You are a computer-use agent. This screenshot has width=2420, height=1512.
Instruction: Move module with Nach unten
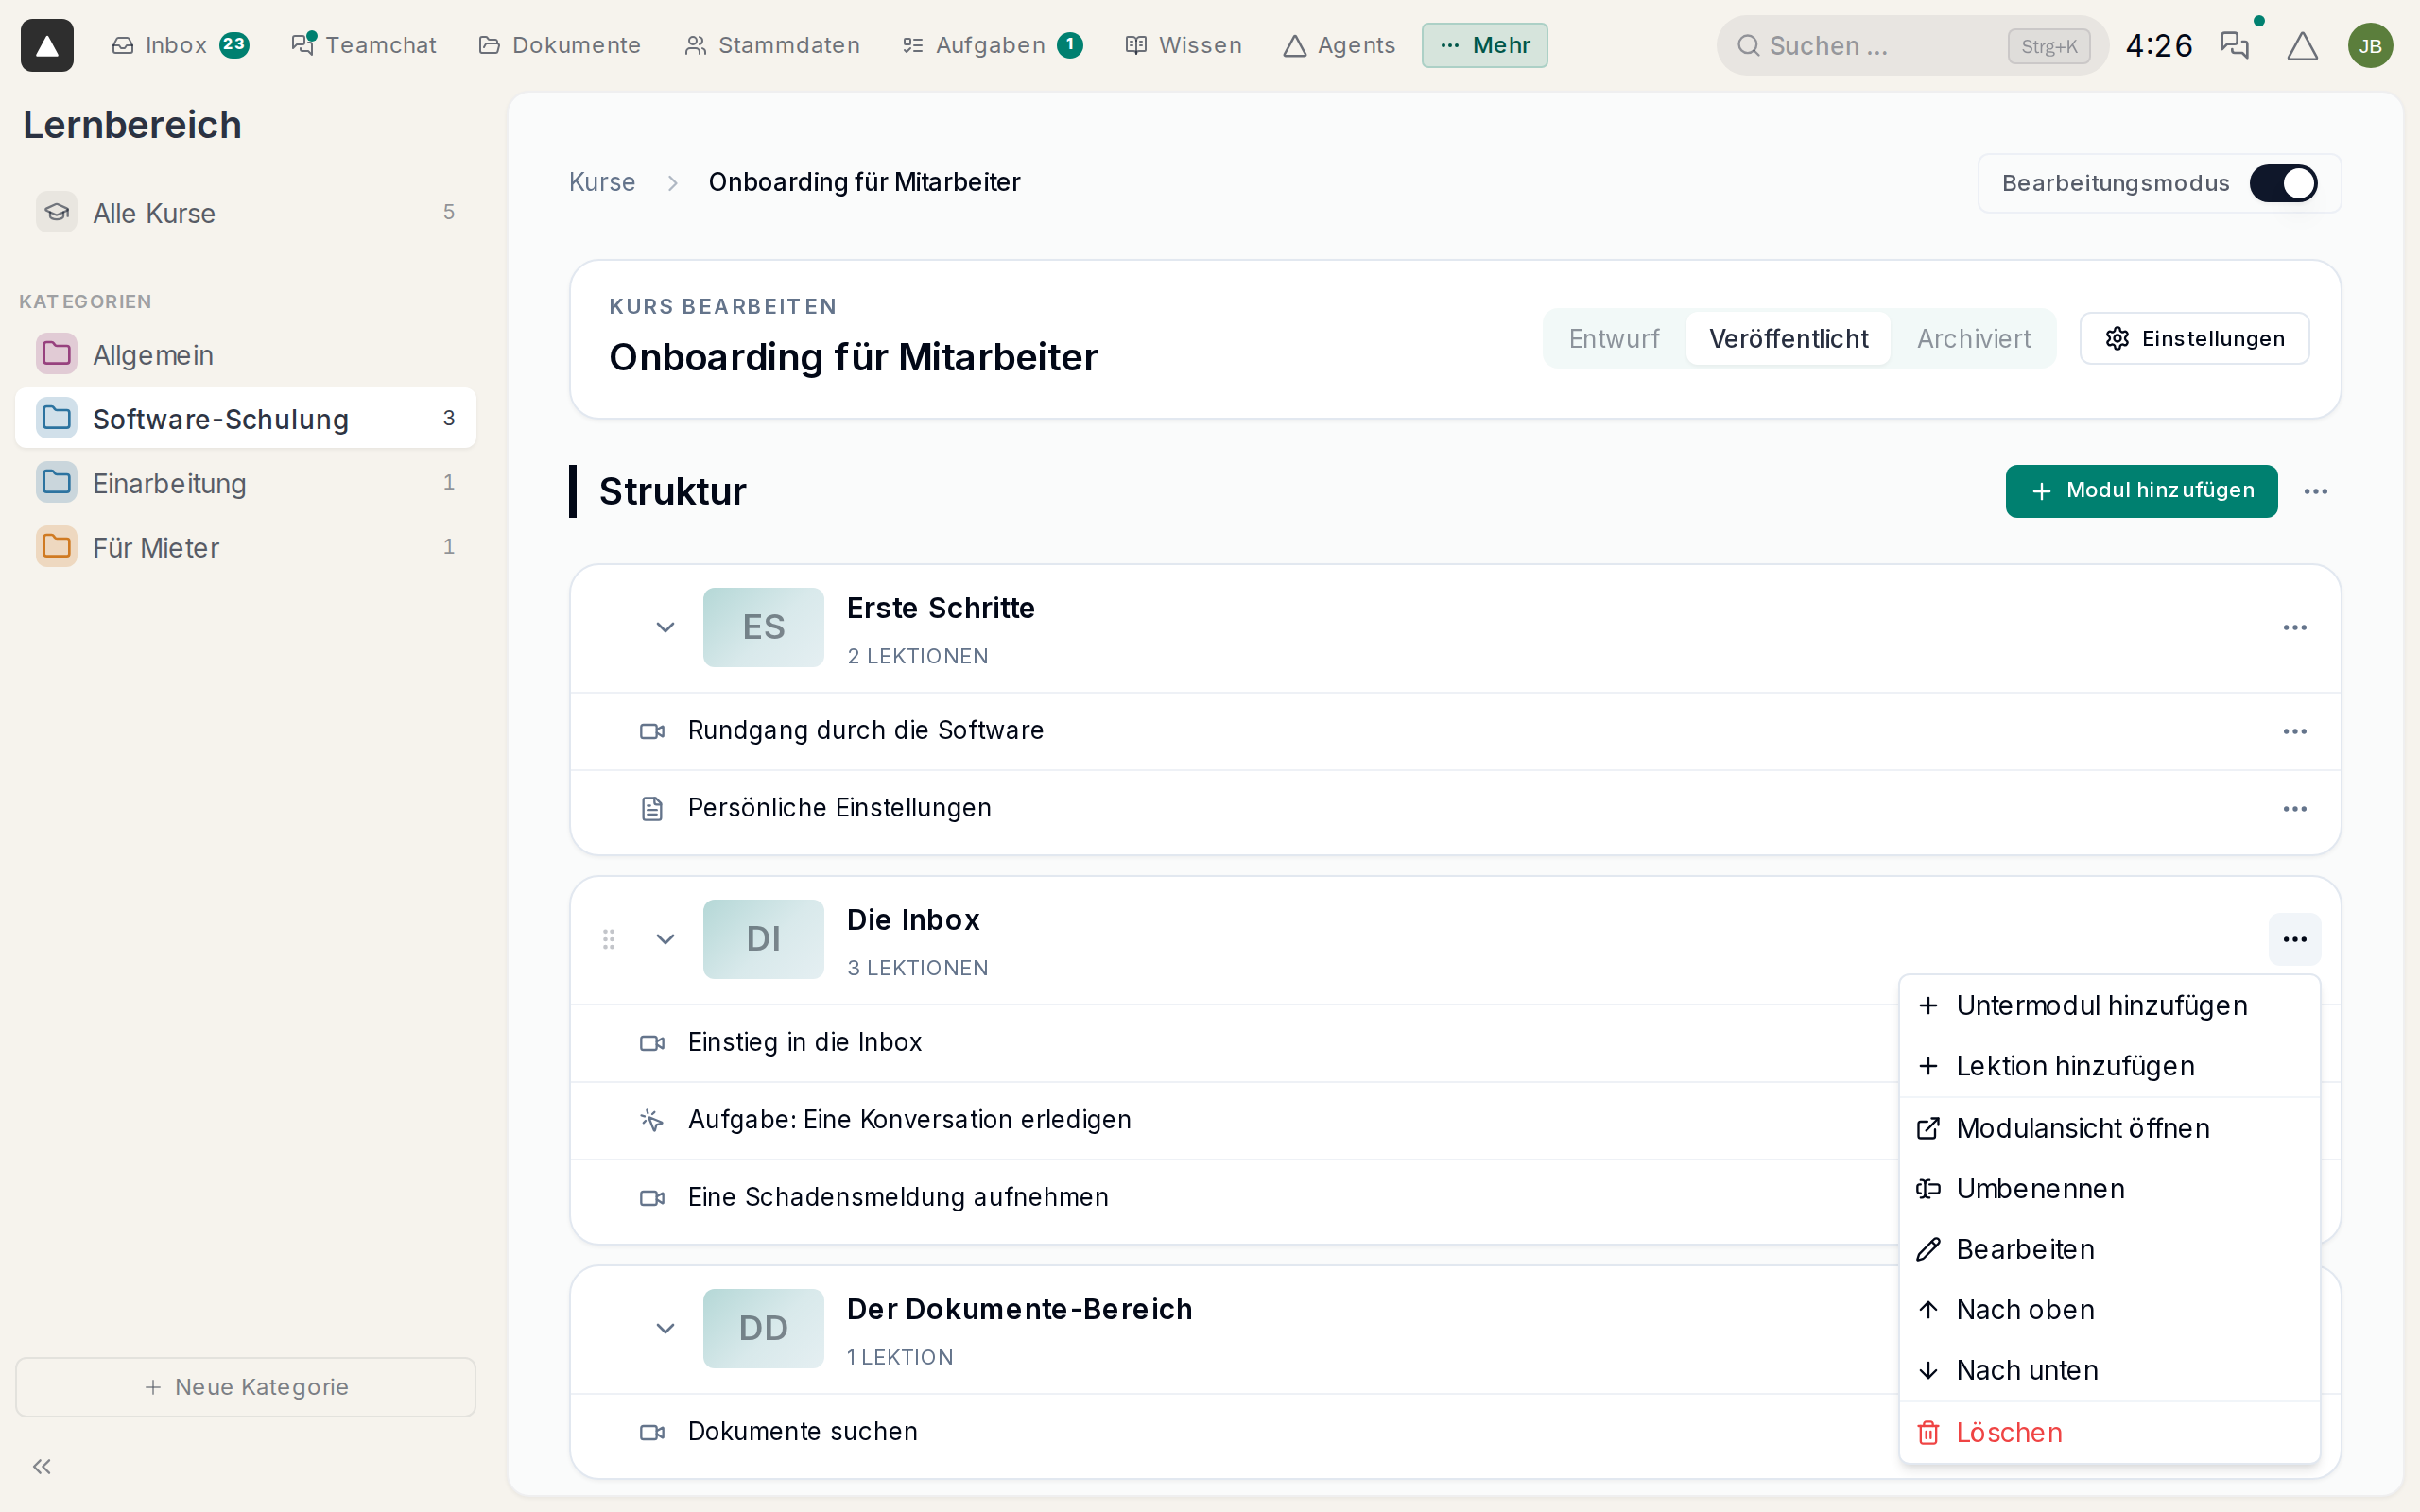tap(2108, 1371)
